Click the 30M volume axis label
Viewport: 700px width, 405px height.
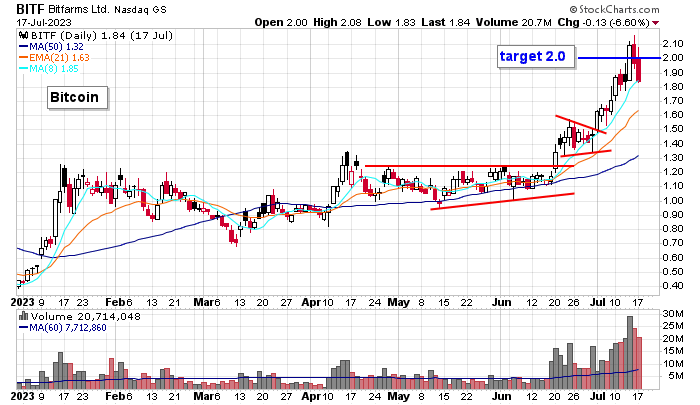(673, 314)
